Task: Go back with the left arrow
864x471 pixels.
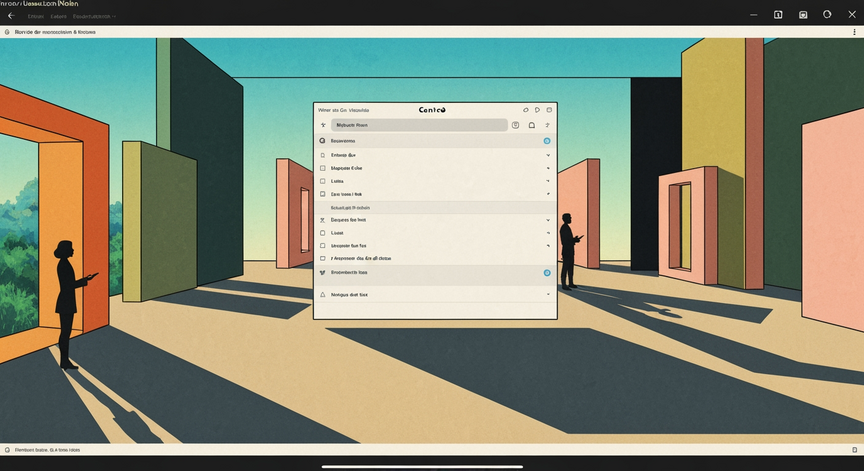Action: pos(11,16)
